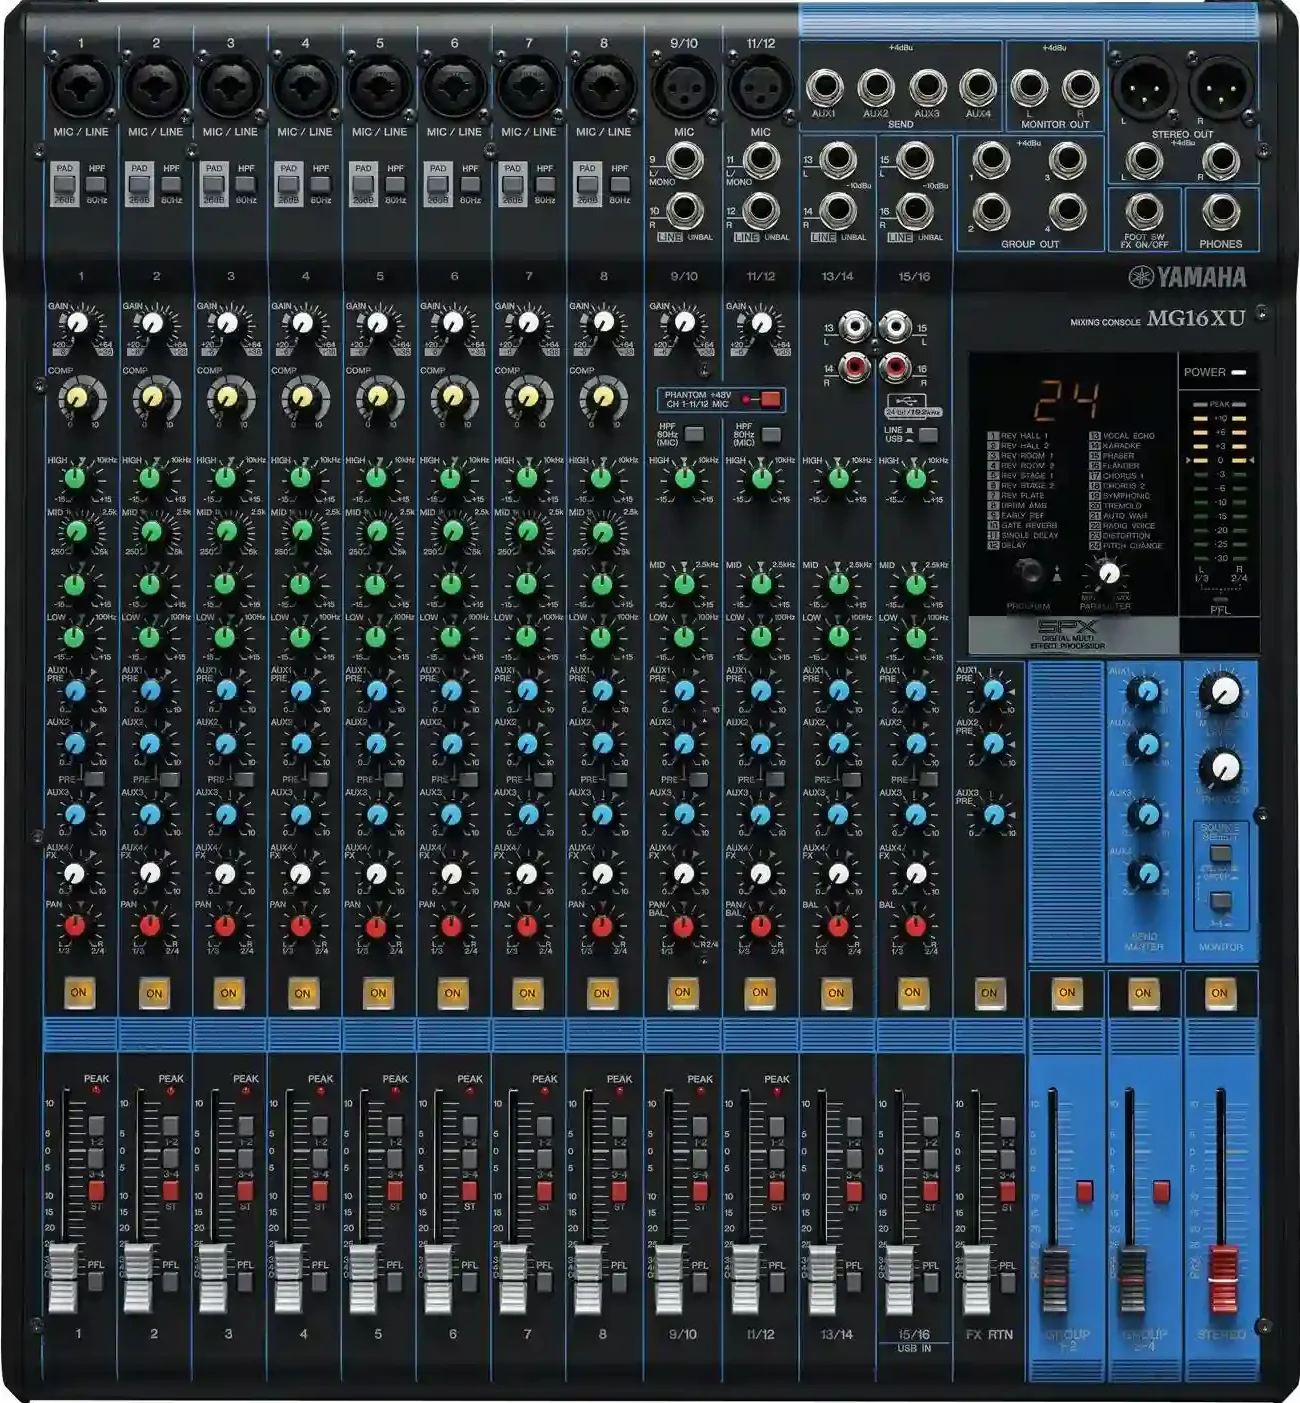
Task: Click the red STEREO master fader
Action: [1220, 1278]
